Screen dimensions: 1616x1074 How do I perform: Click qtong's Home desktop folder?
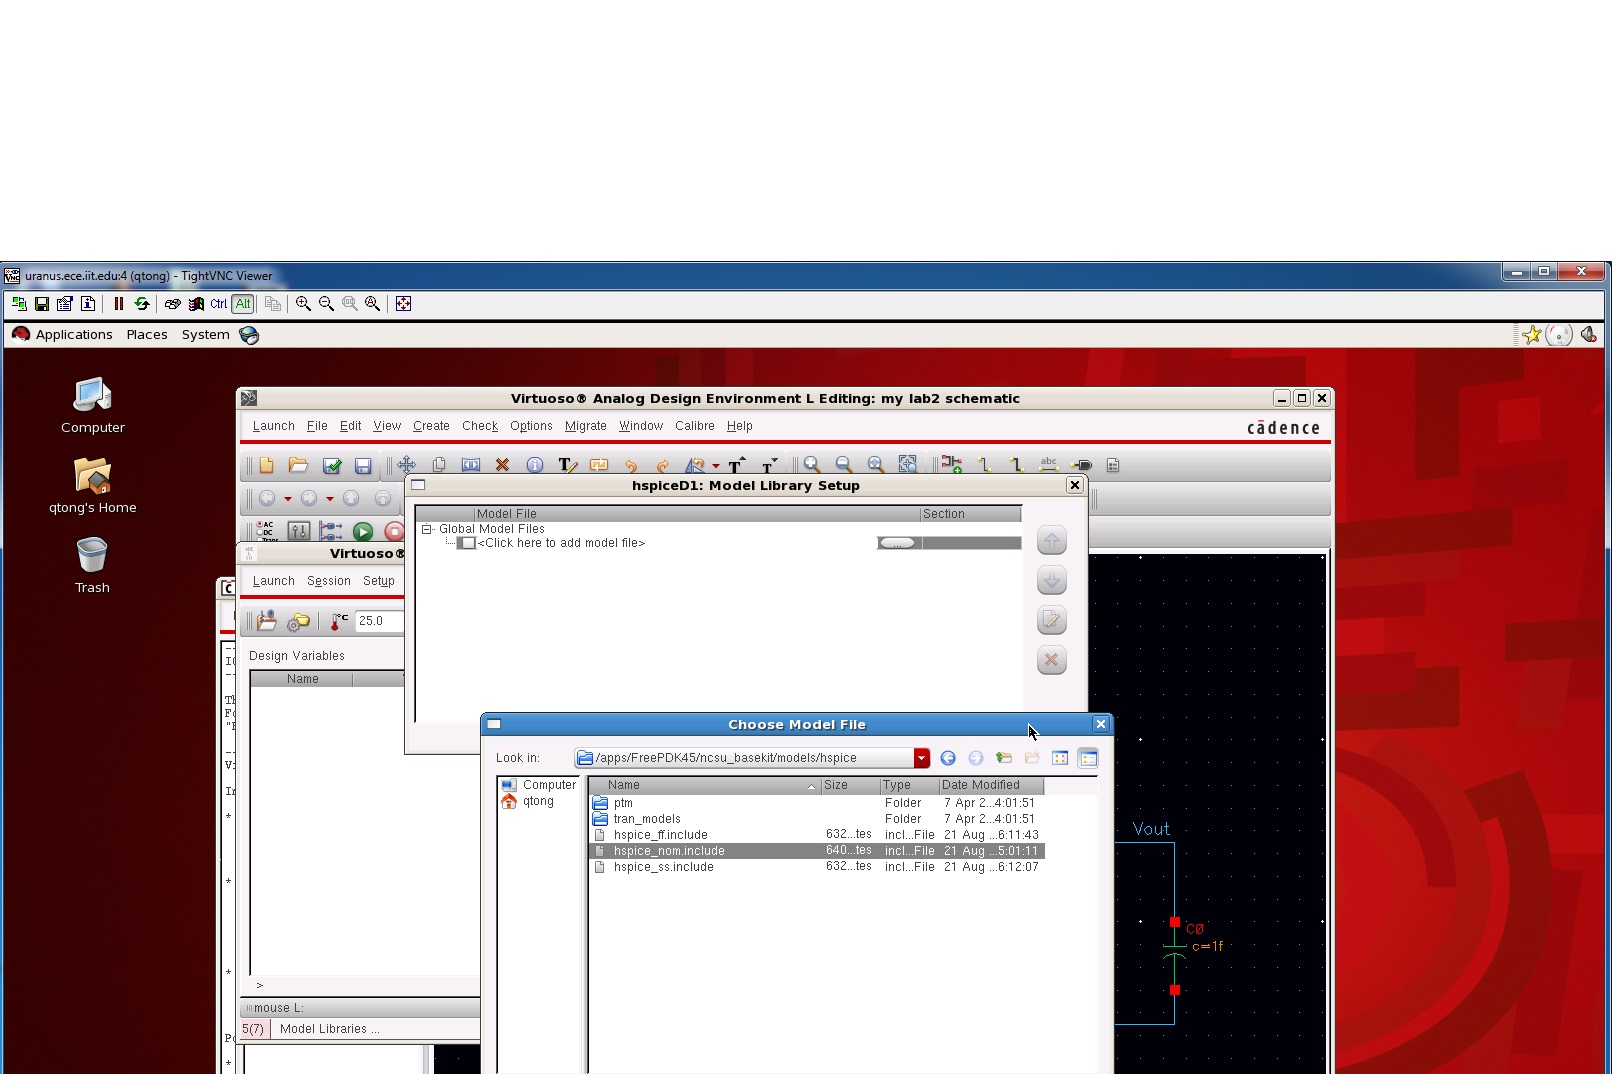coord(93,486)
